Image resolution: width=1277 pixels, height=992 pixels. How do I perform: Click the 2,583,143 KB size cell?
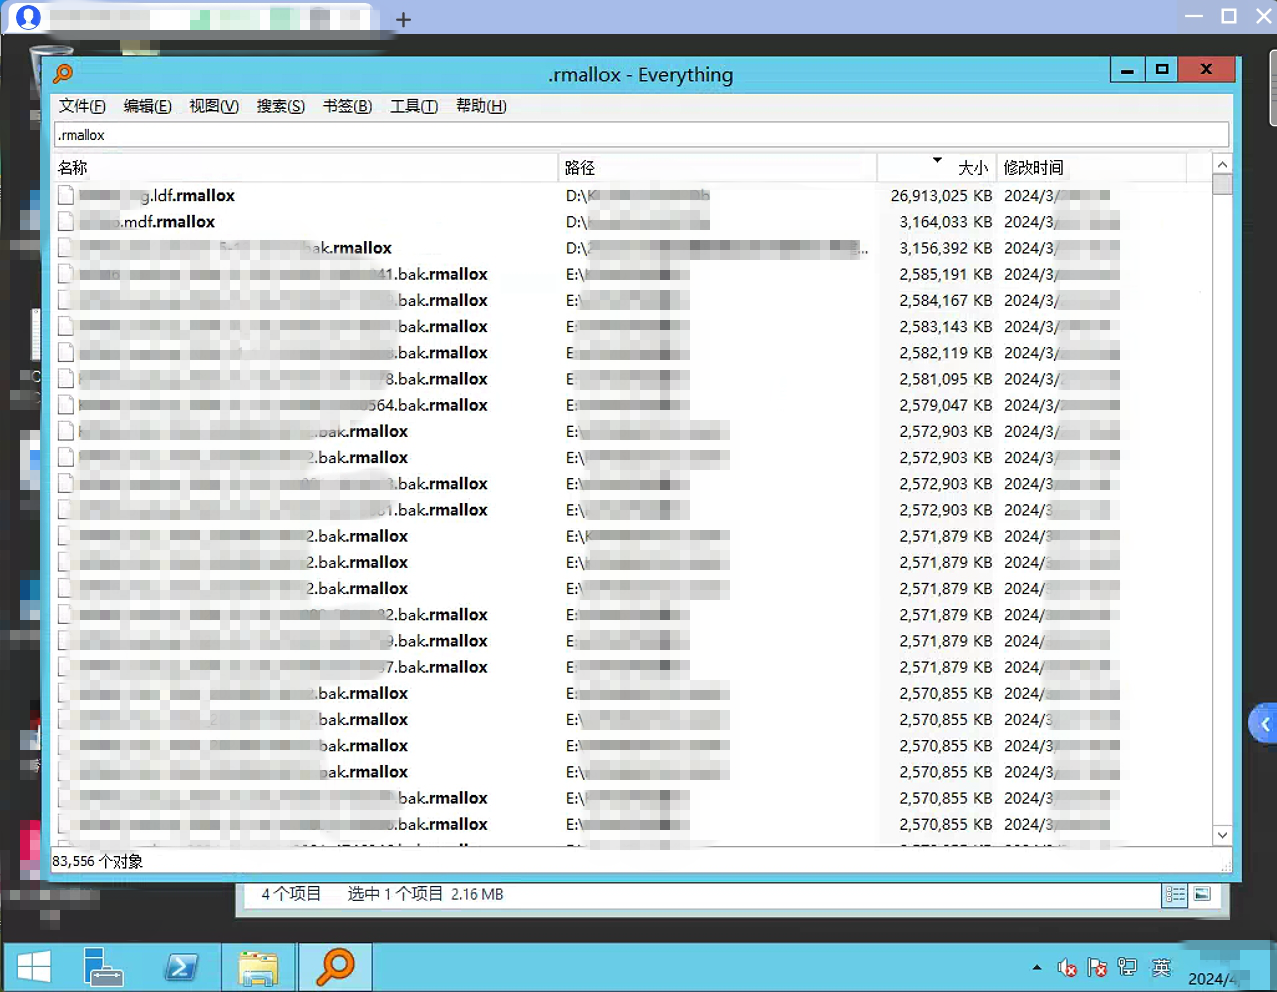click(946, 326)
